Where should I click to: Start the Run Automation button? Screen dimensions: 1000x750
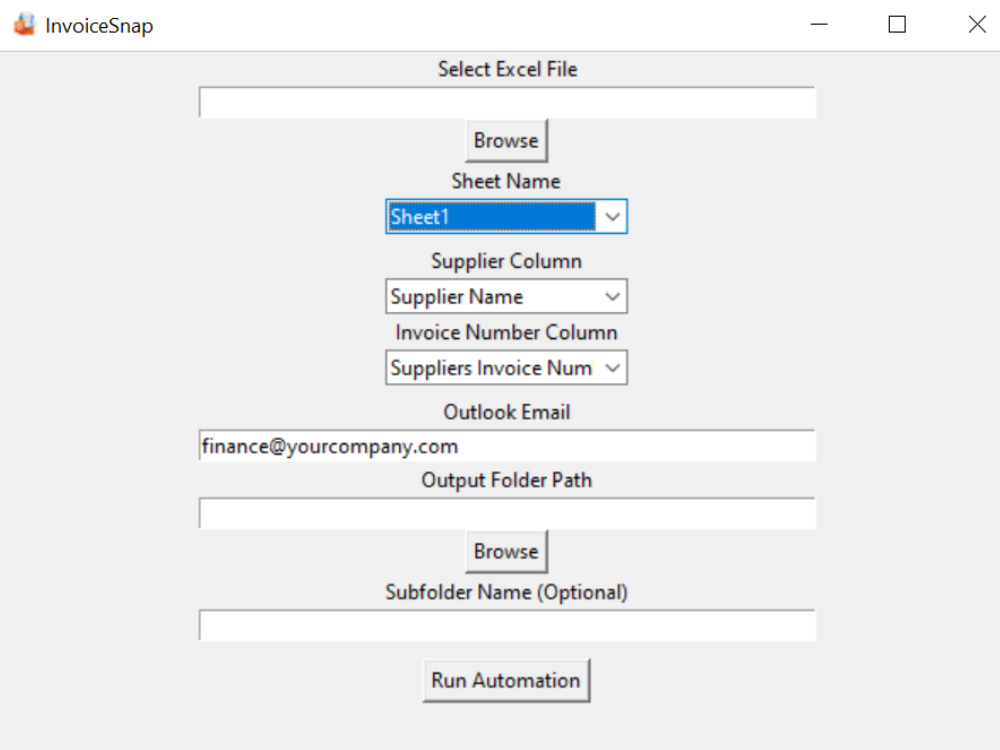click(506, 680)
